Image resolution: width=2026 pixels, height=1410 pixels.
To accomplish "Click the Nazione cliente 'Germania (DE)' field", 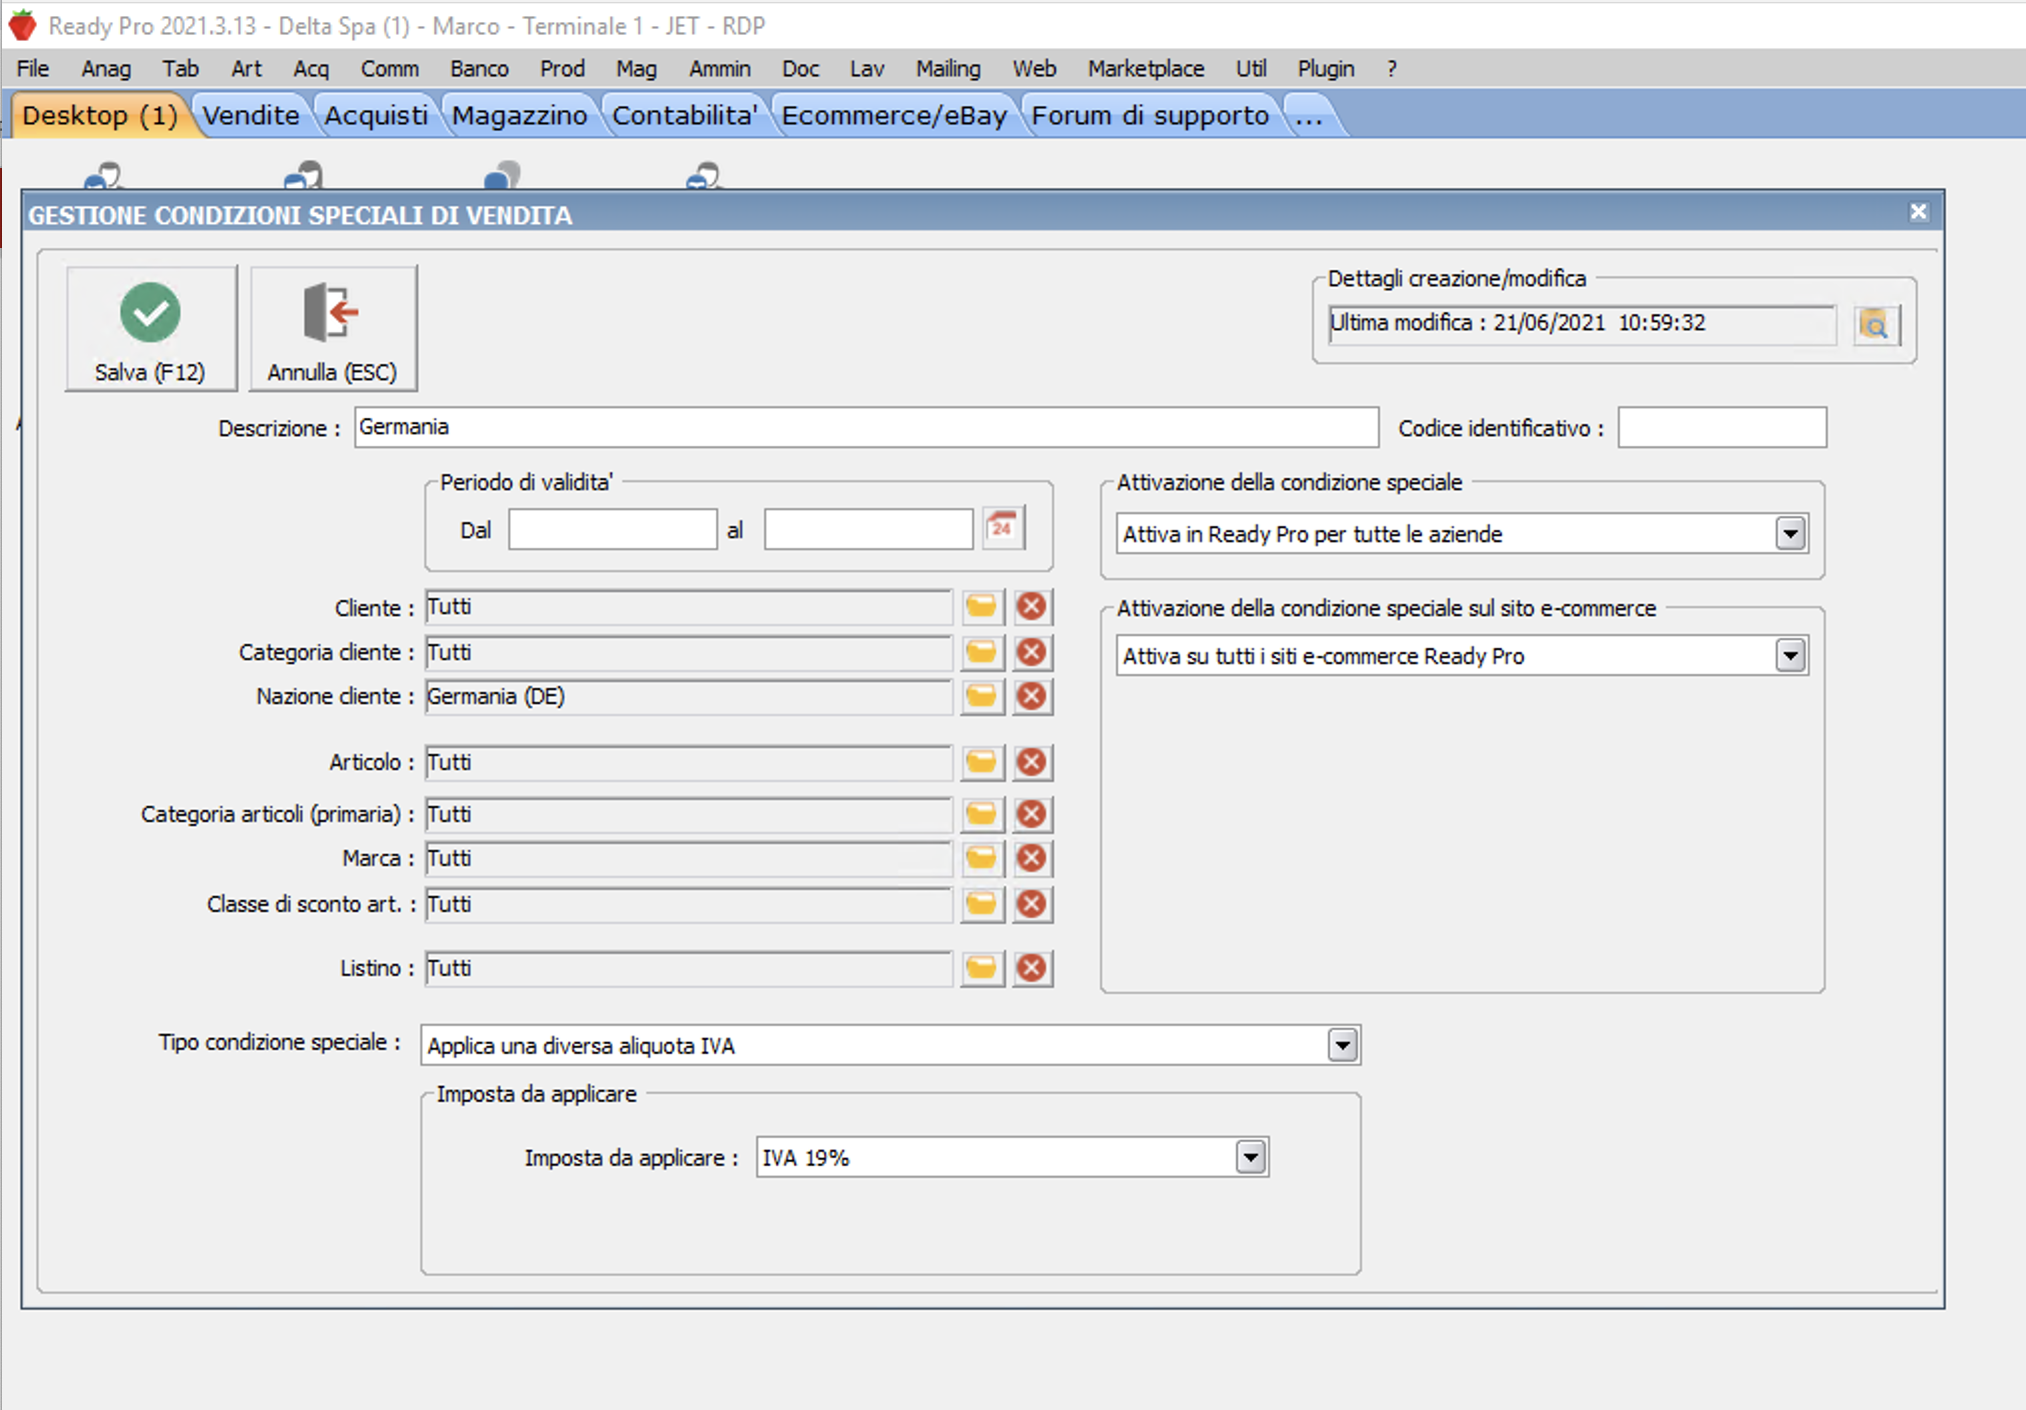I will [688, 697].
